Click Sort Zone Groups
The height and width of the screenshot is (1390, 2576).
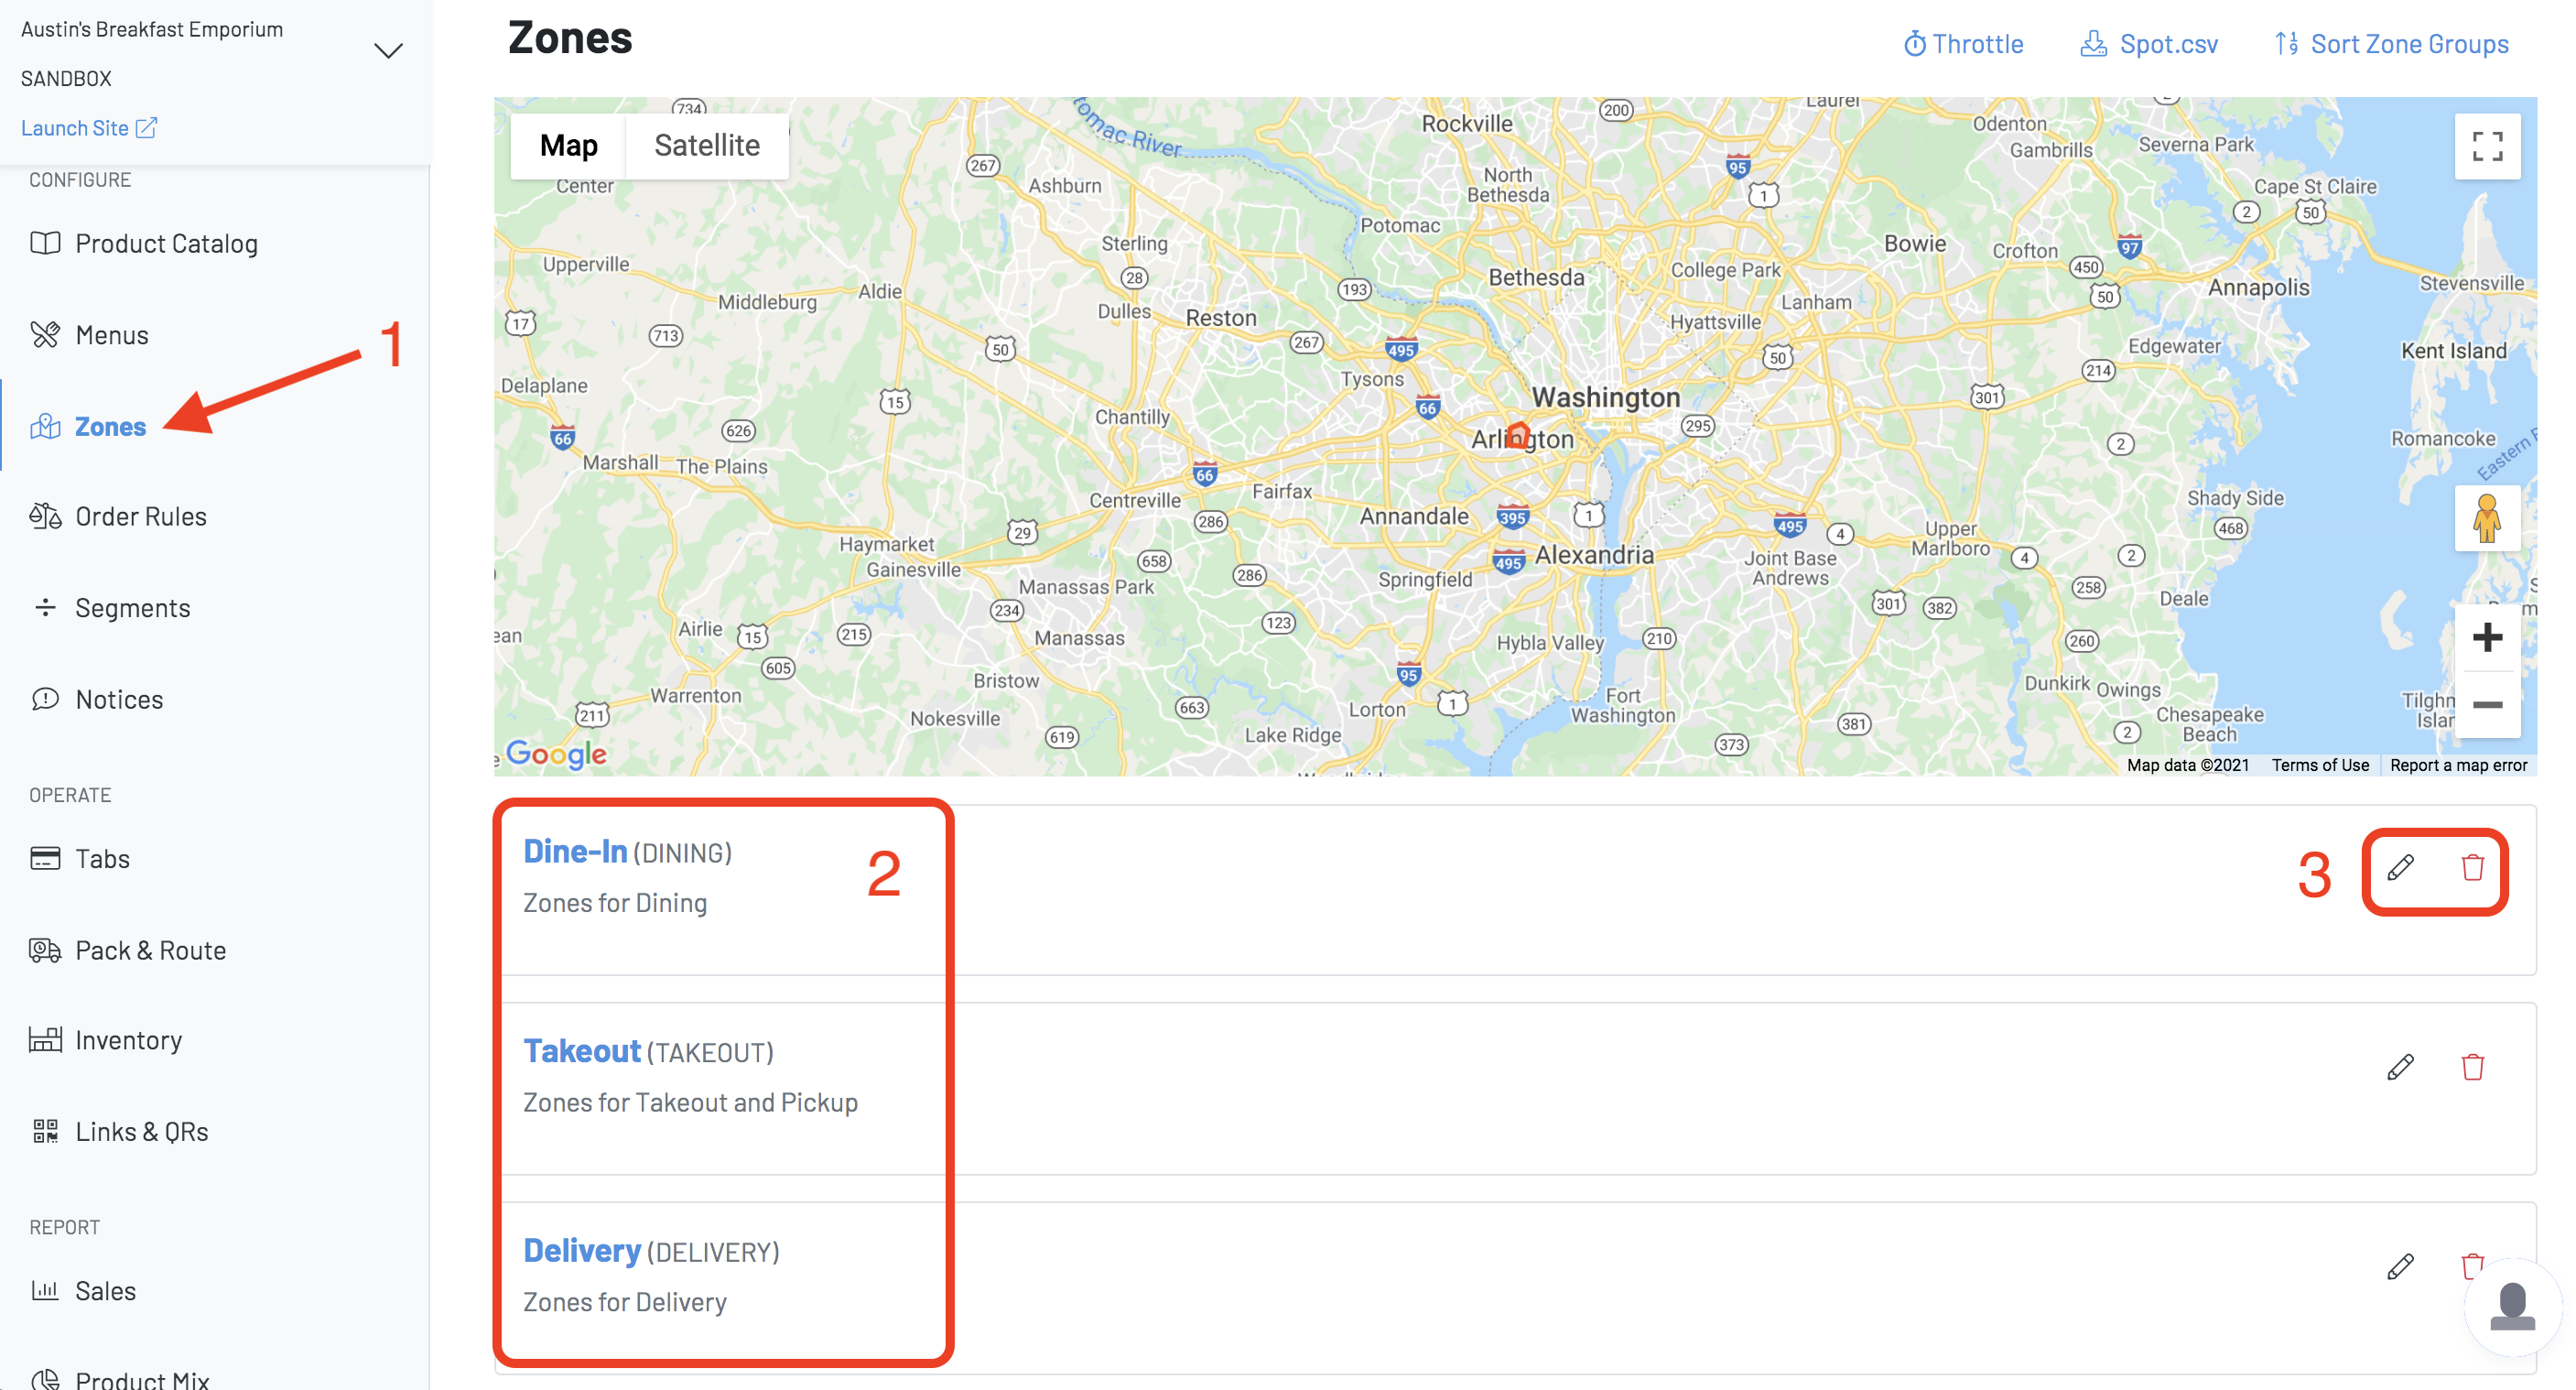(2392, 44)
